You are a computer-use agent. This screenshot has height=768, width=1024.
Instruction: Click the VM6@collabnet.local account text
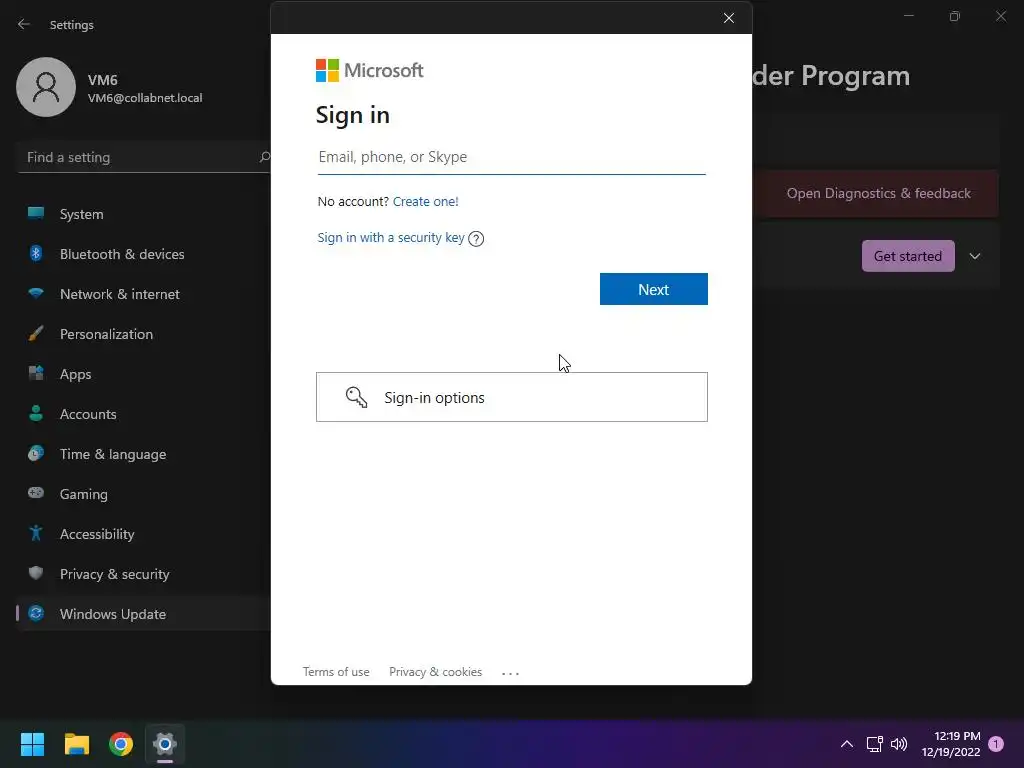145,98
